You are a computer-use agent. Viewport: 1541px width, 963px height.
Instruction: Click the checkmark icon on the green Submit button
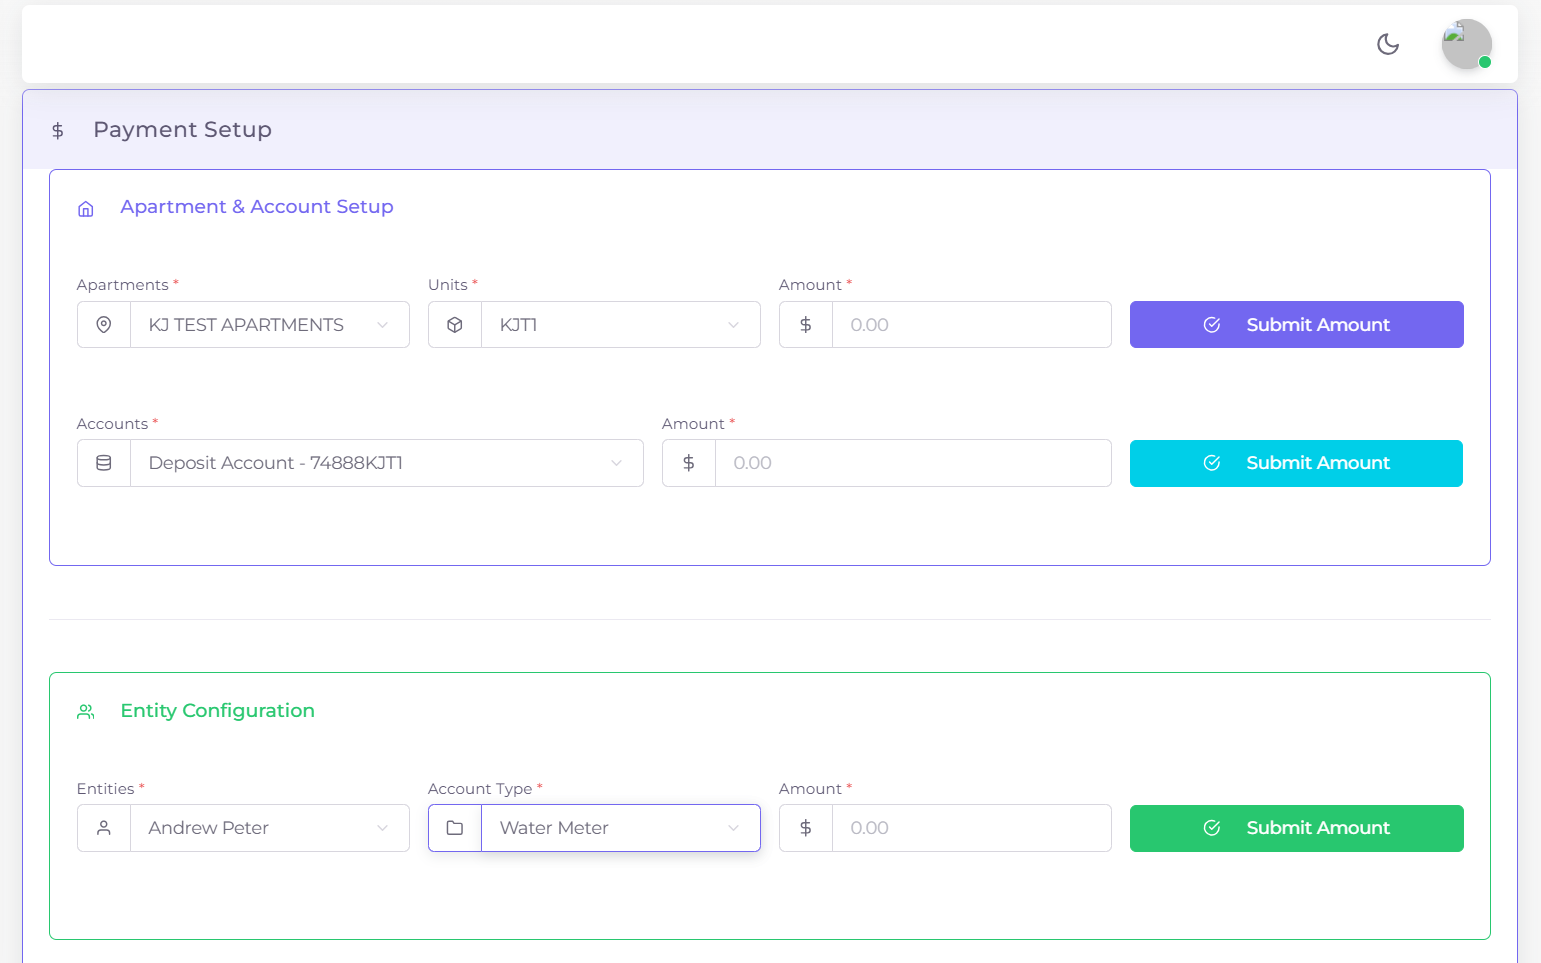1212,828
